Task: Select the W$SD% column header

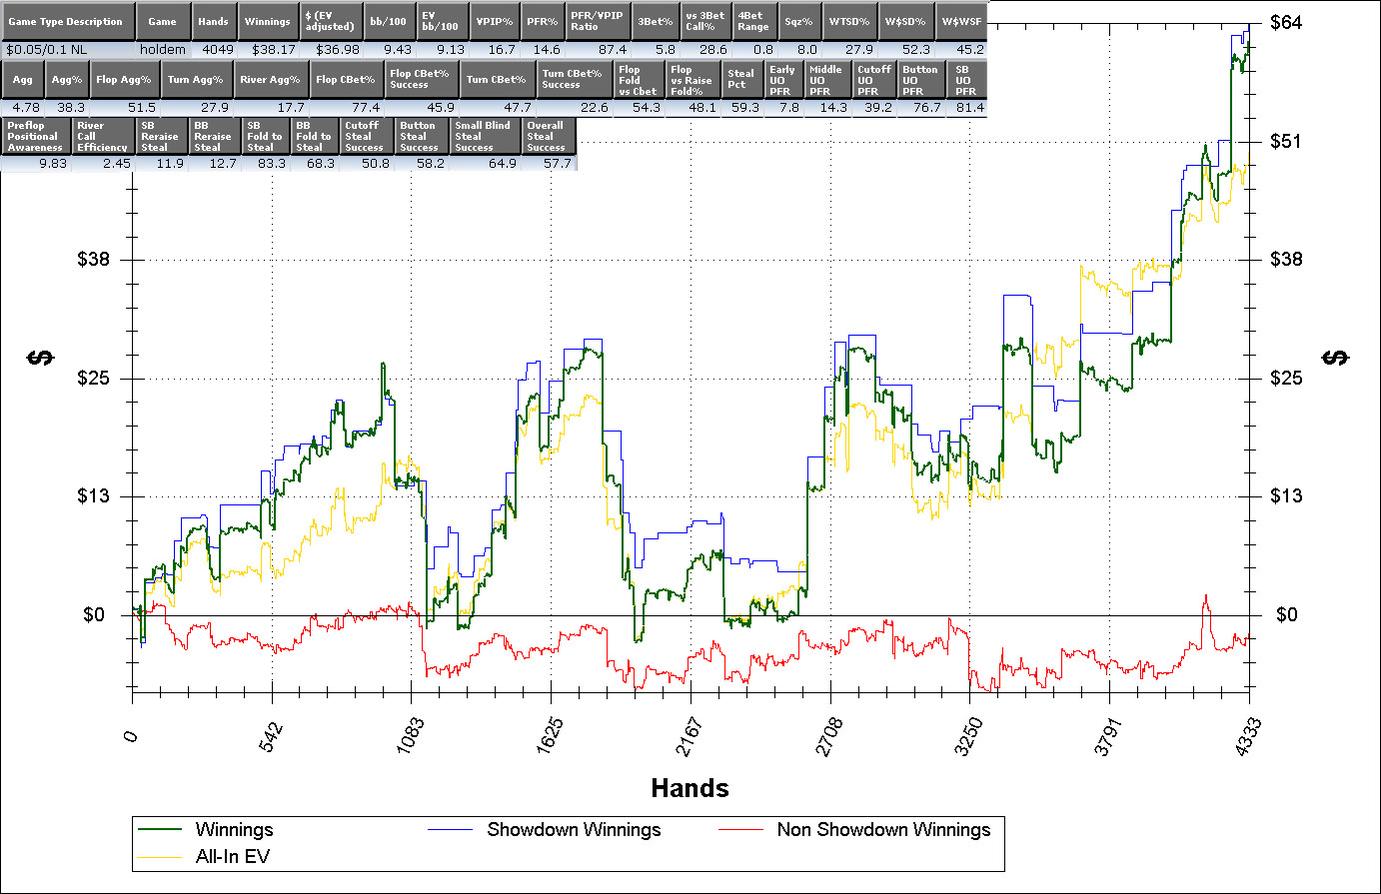Action: (x=905, y=21)
